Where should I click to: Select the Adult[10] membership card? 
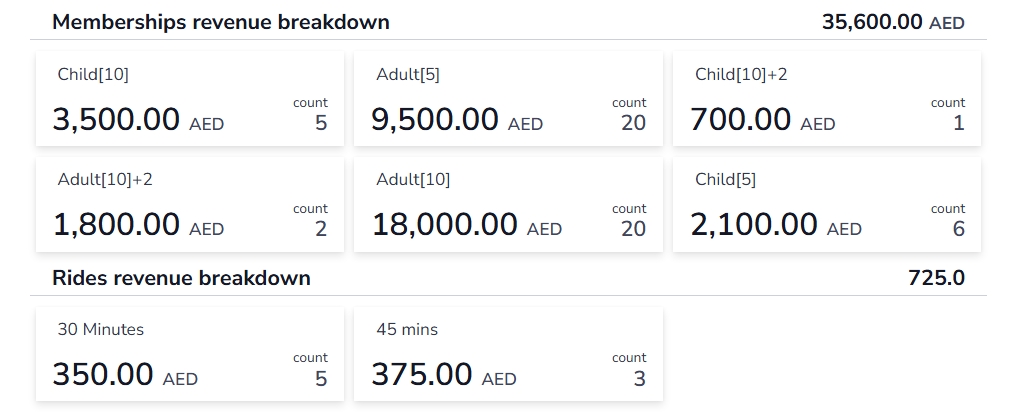509,205
